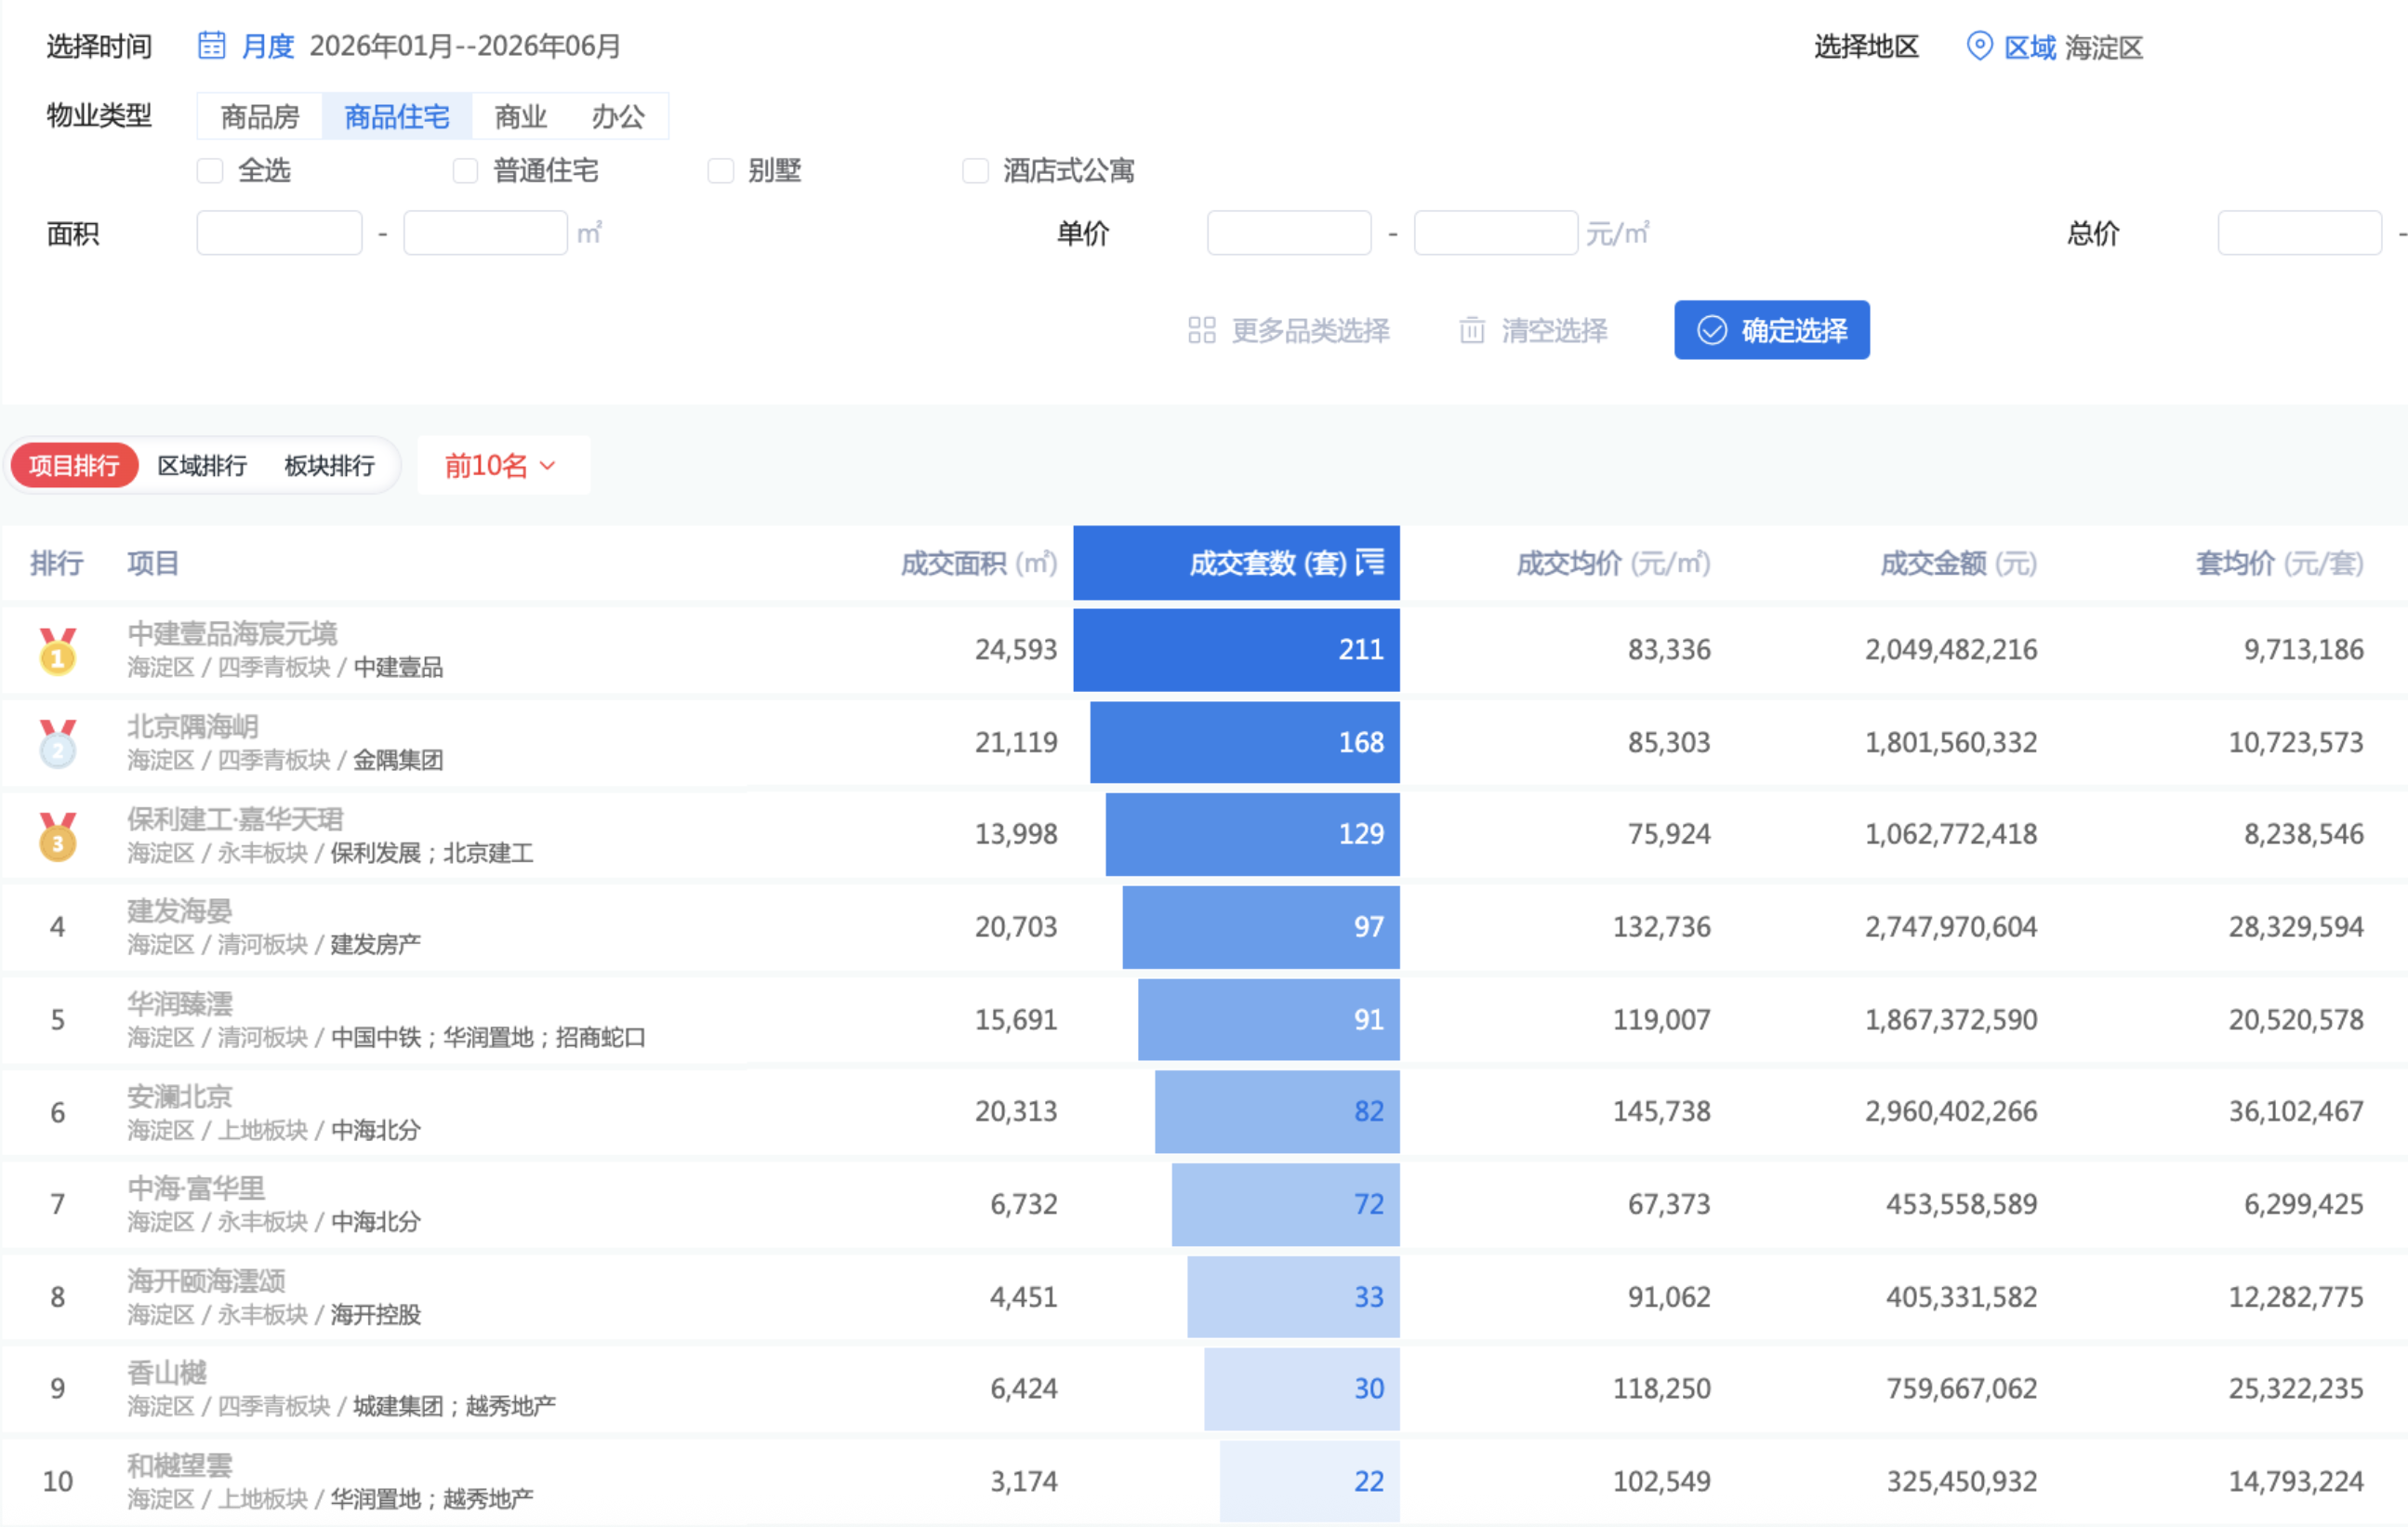Screen dimensions: 2408x1527
Task: Open project 华润臻澐
Action: pyautogui.click(x=180, y=1004)
